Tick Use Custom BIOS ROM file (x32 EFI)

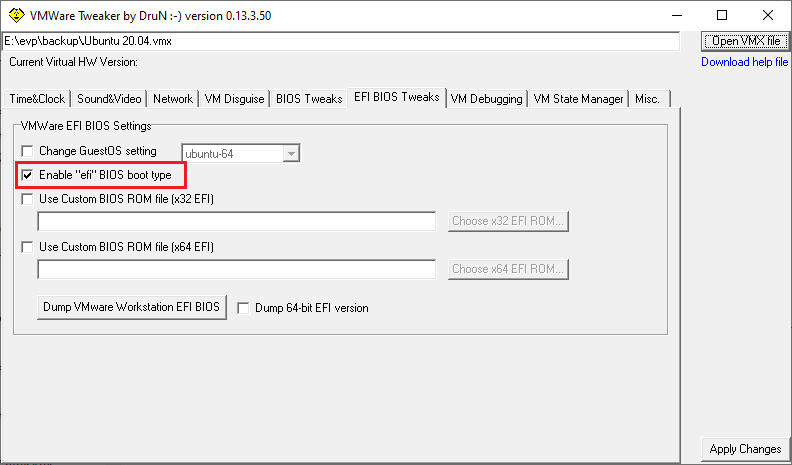(x=27, y=199)
